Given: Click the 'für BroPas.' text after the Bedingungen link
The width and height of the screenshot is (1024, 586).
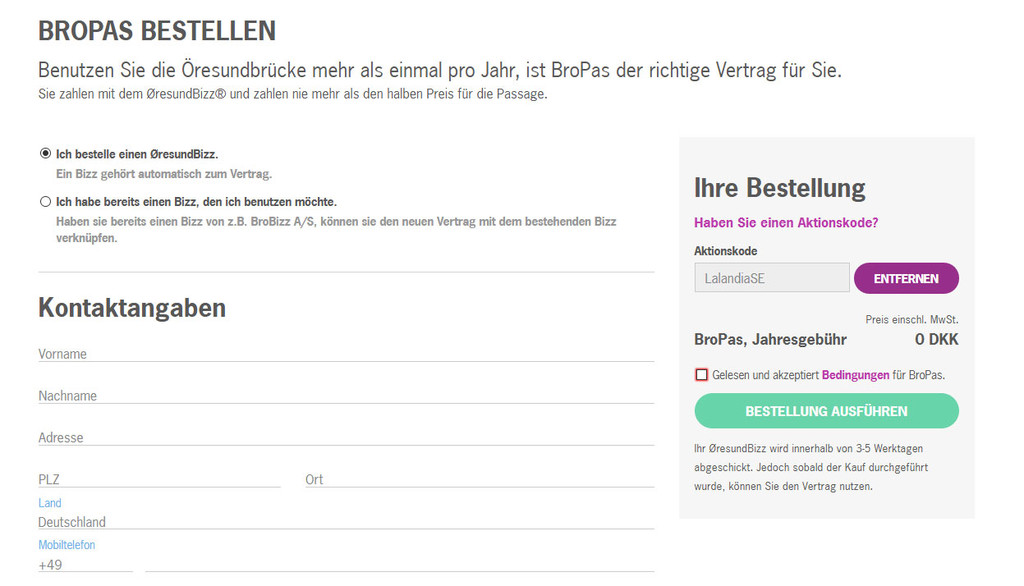Looking at the screenshot, I should tap(919, 375).
